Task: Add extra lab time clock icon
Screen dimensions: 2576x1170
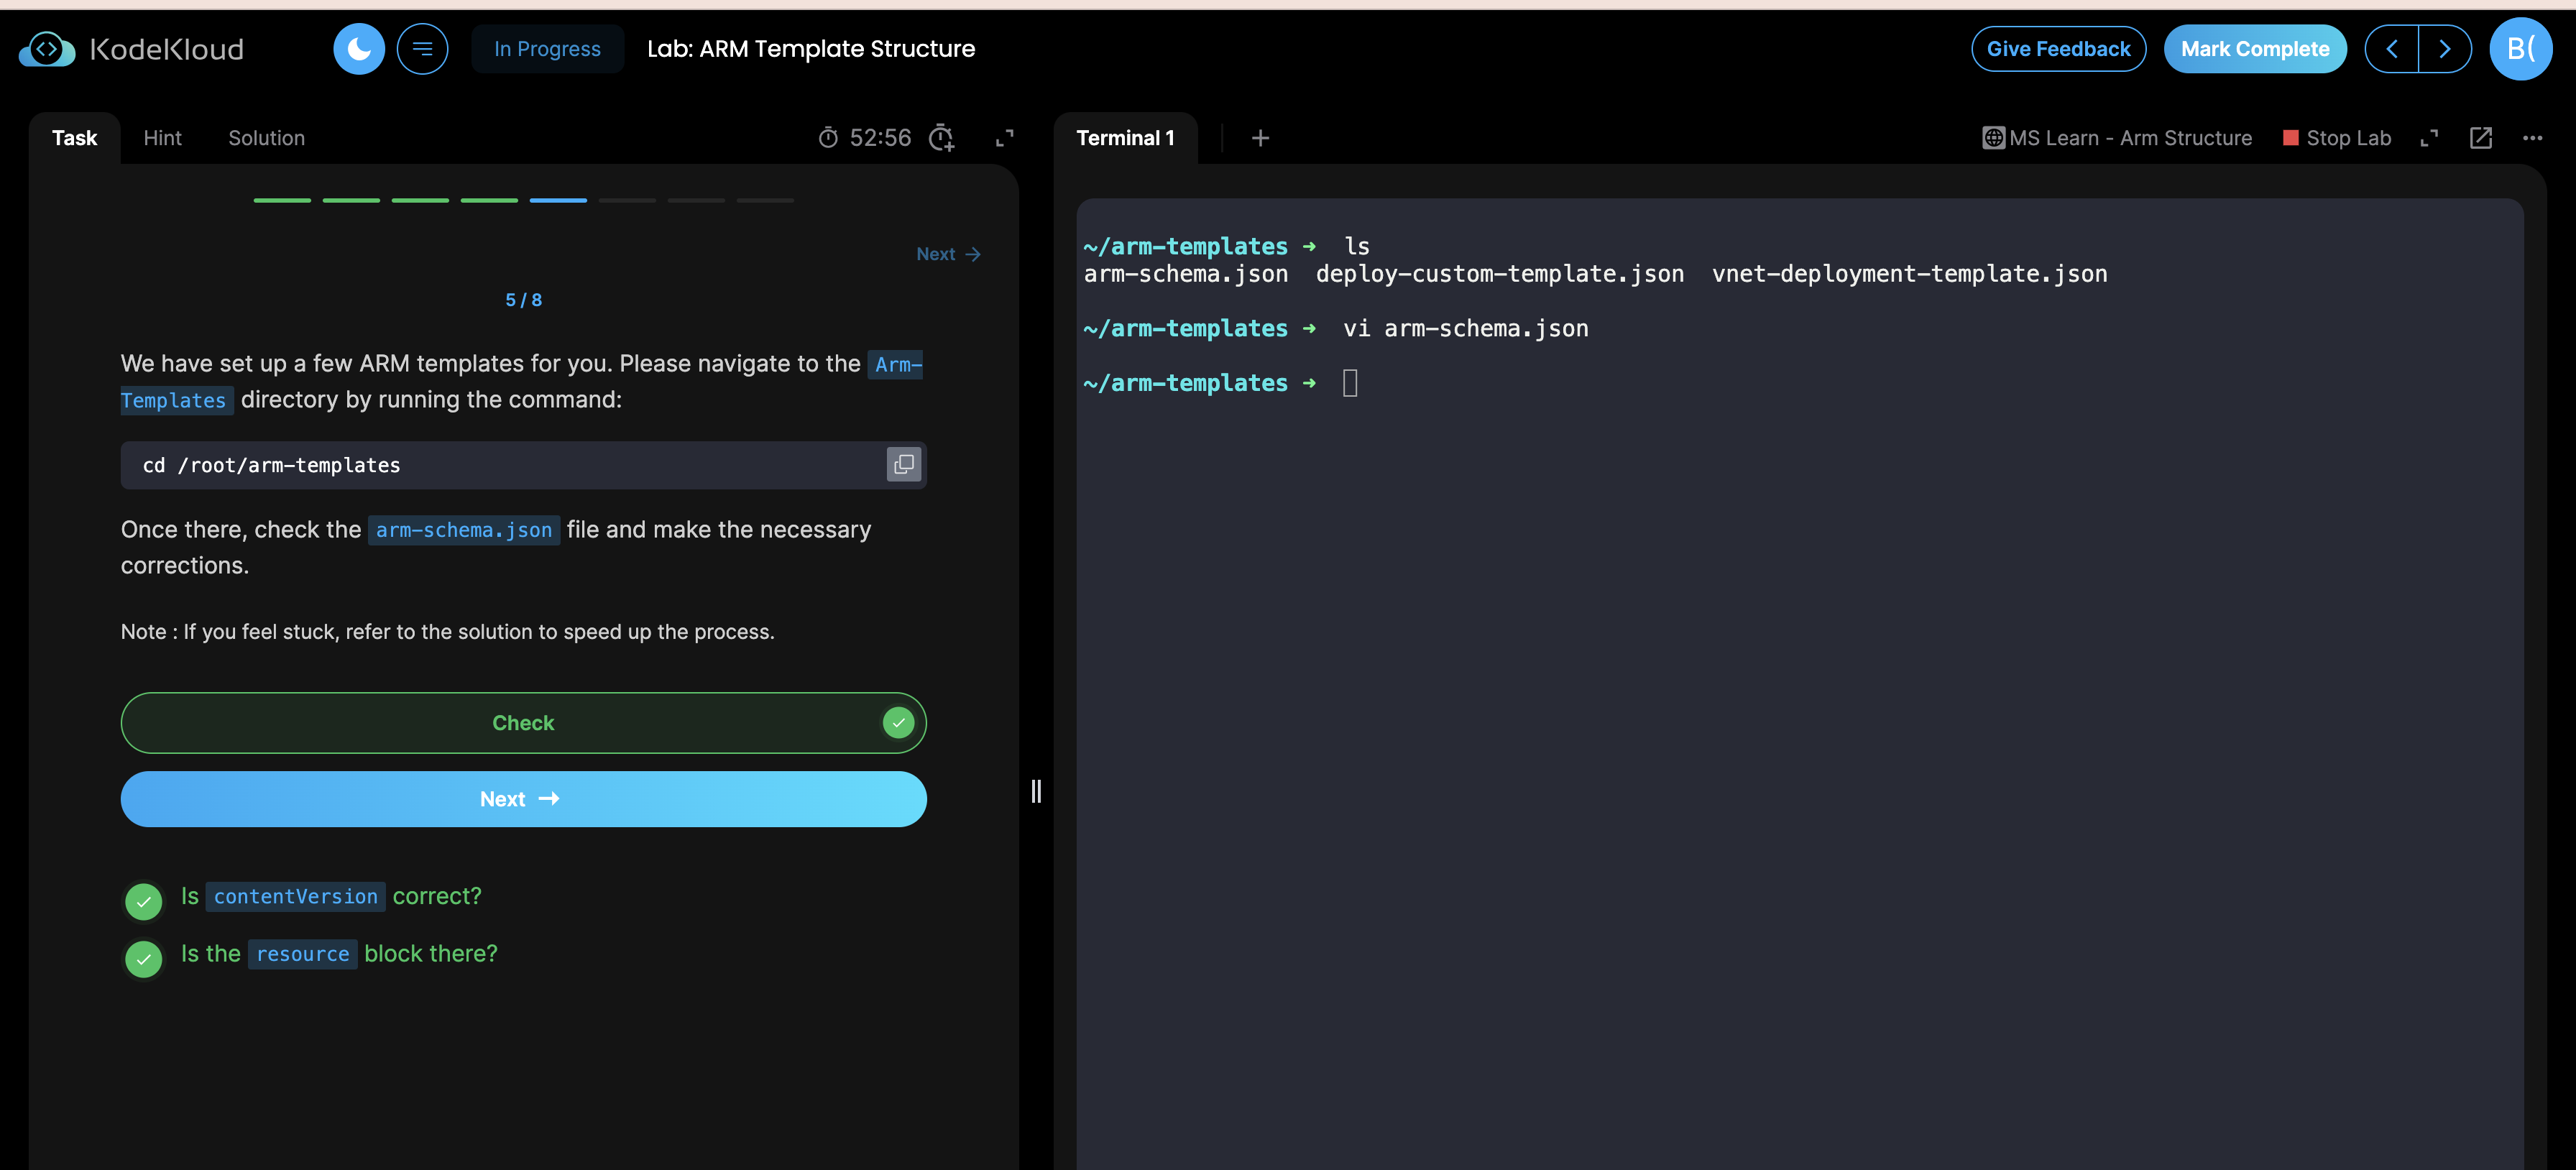Action: [941, 138]
